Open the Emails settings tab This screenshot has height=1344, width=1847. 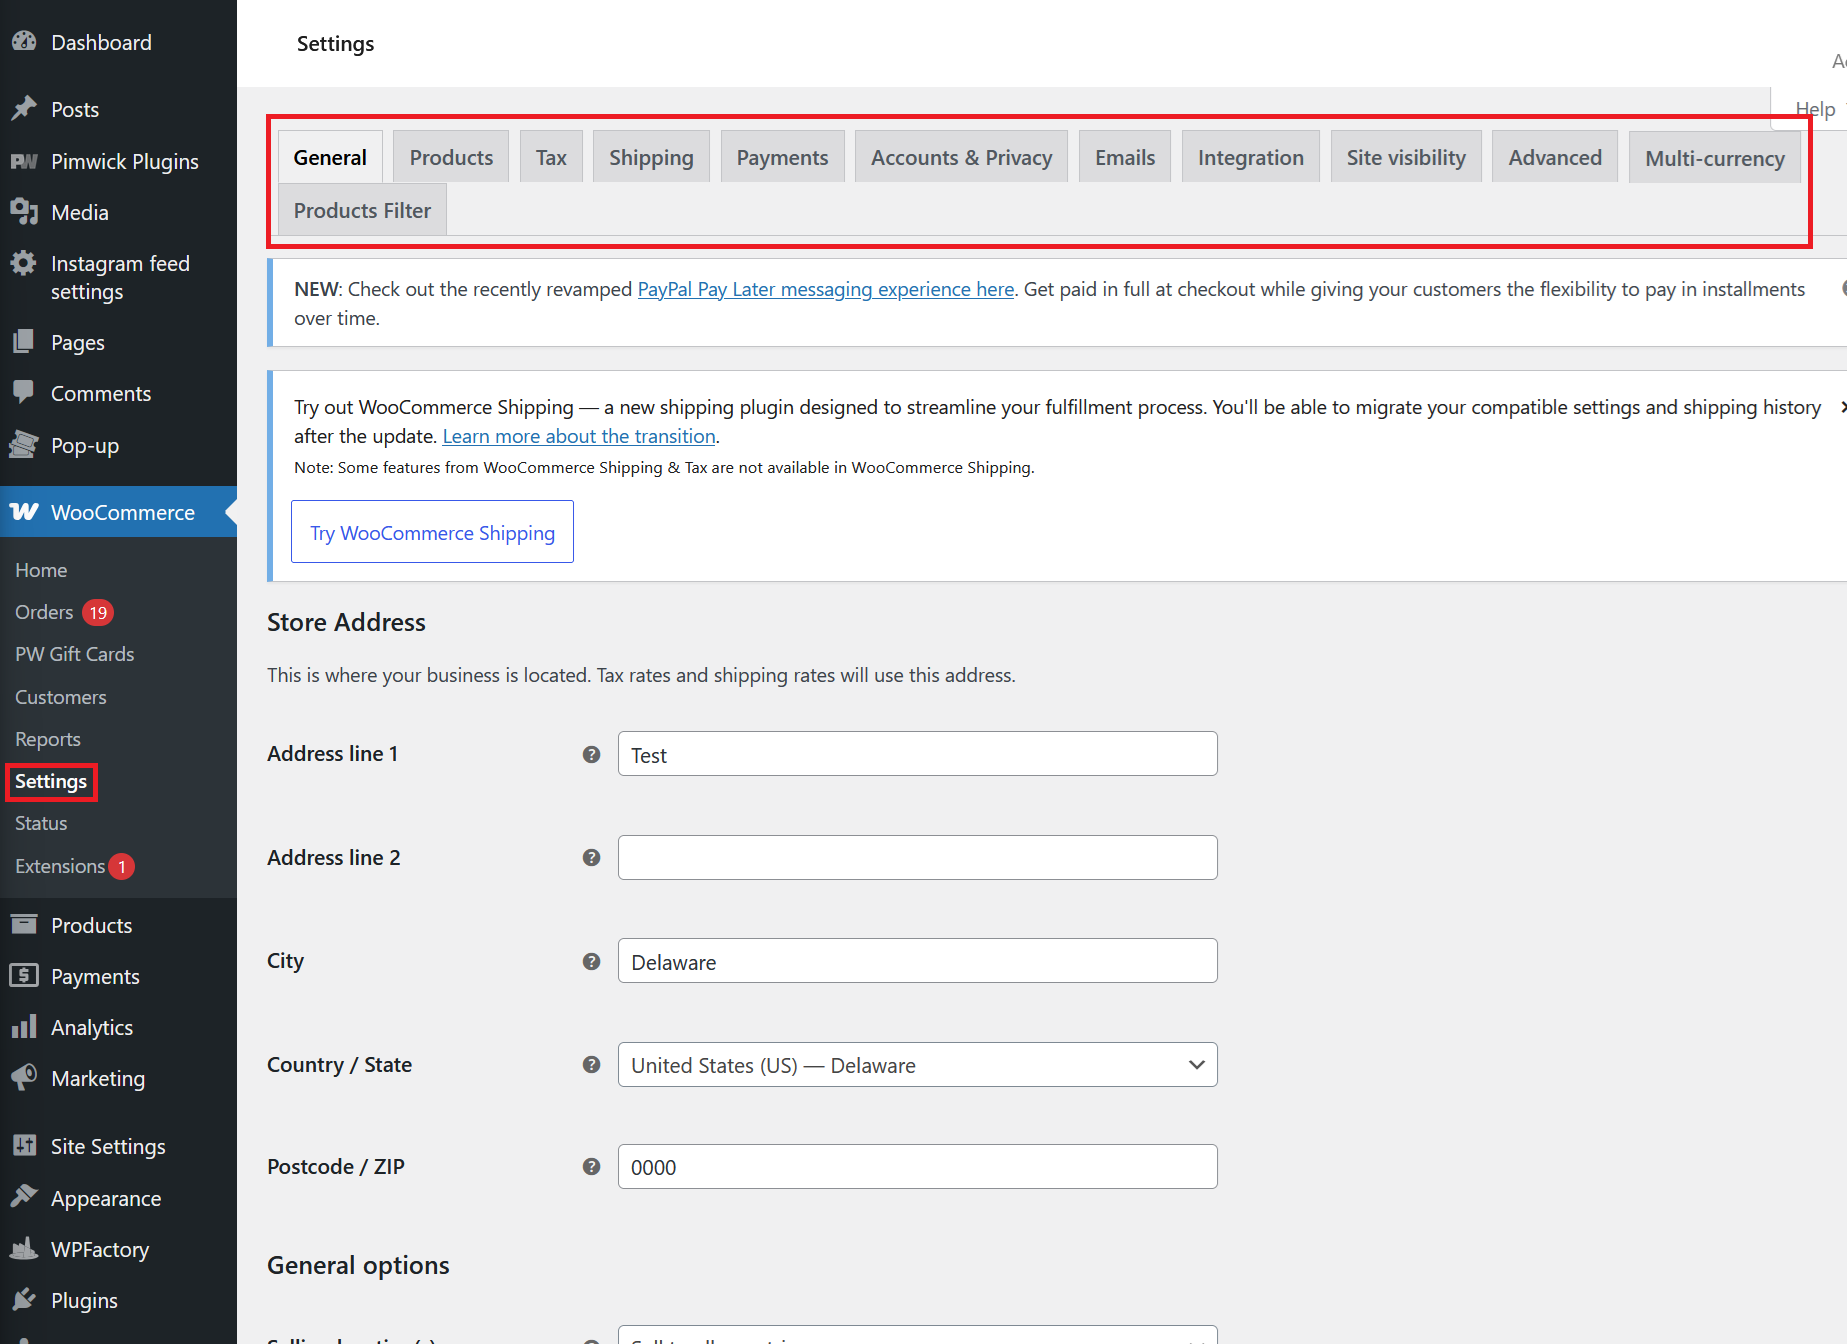pyautogui.click(x=1125, y=157)
